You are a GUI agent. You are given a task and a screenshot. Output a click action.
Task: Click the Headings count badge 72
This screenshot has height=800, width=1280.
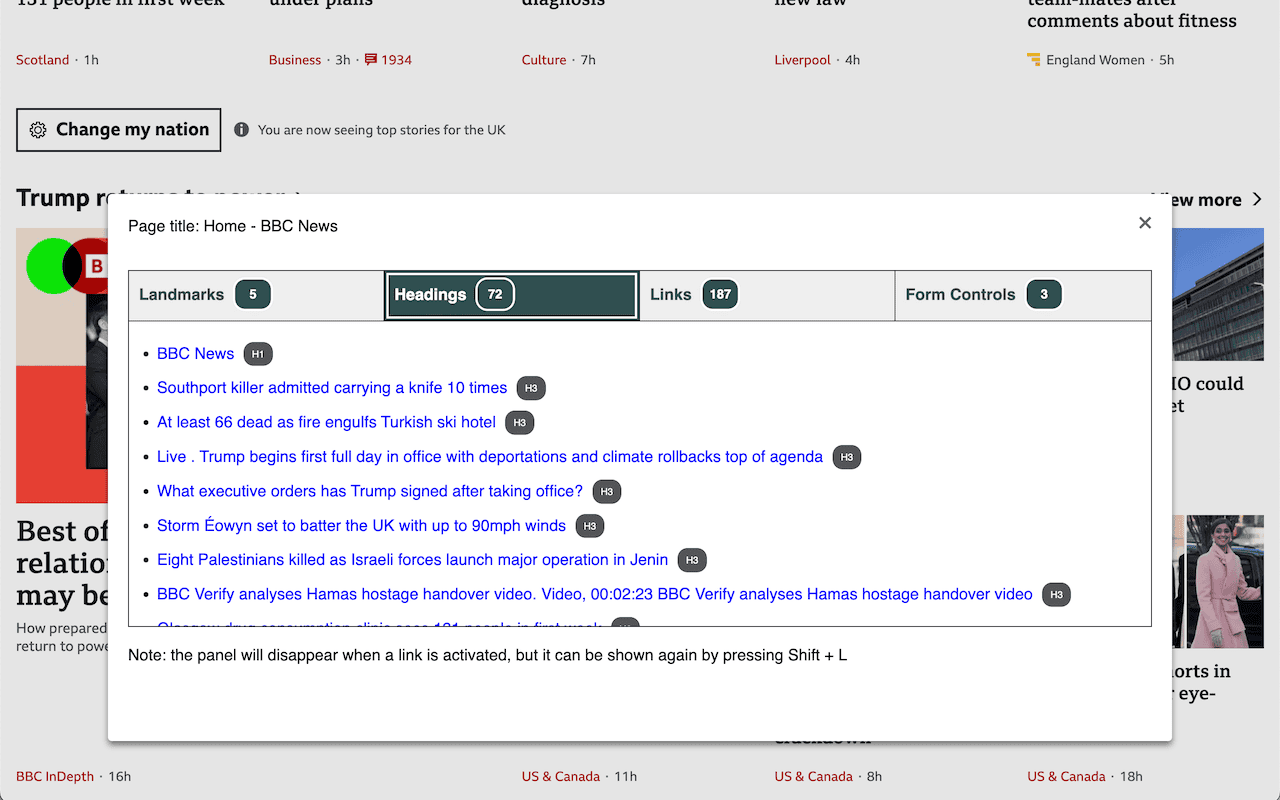tap(495, 295)
